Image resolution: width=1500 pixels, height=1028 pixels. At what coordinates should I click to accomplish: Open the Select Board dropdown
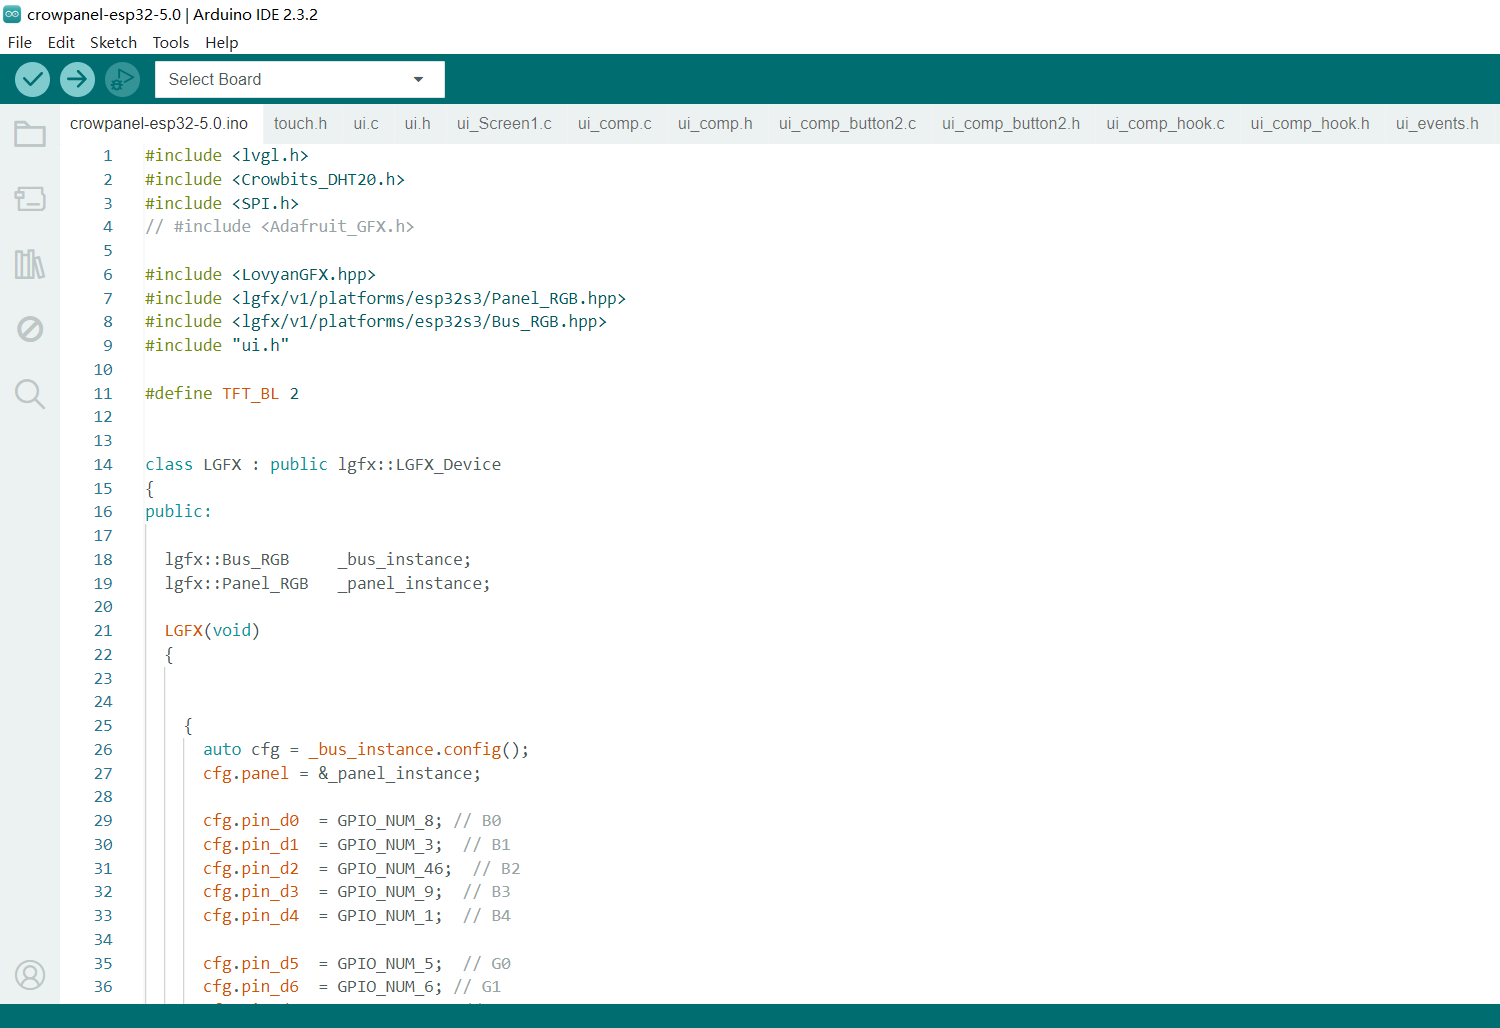[299, 79]
